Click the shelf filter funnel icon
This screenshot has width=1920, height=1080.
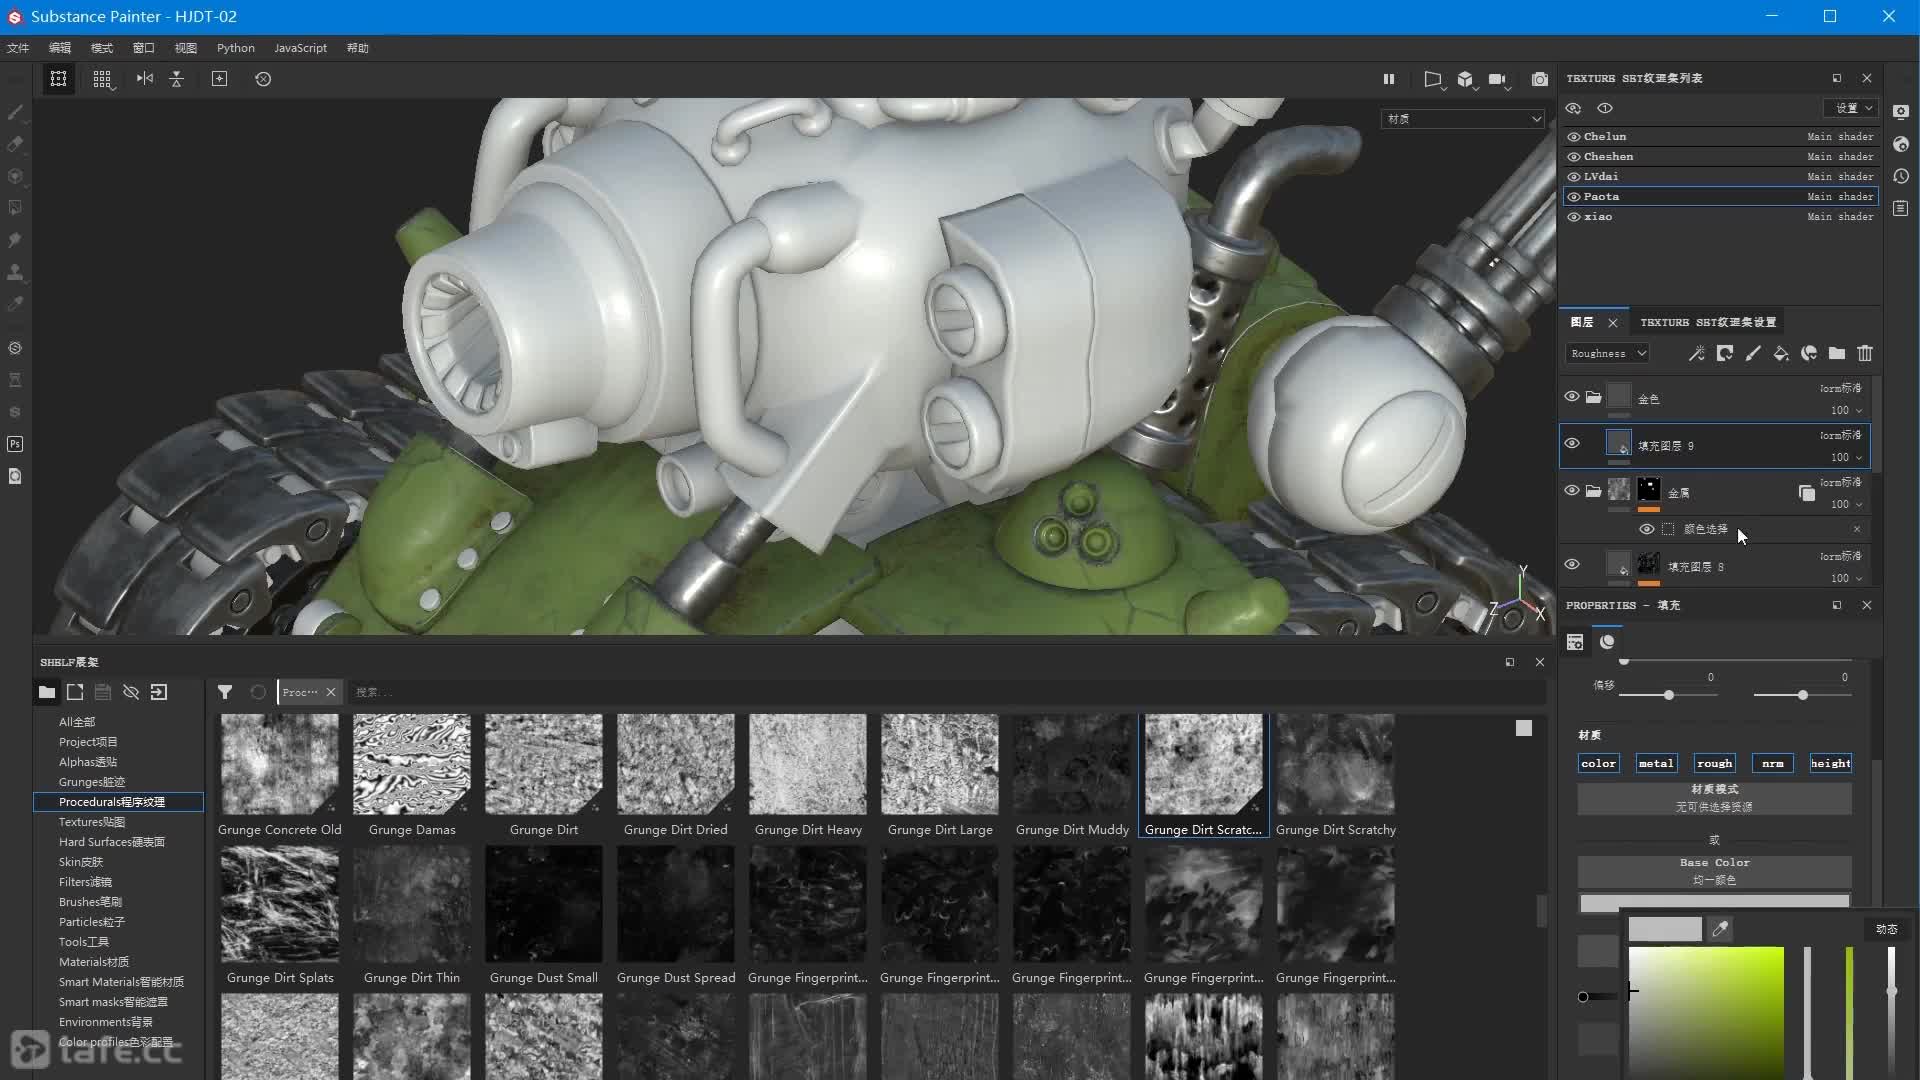point(225,692)
